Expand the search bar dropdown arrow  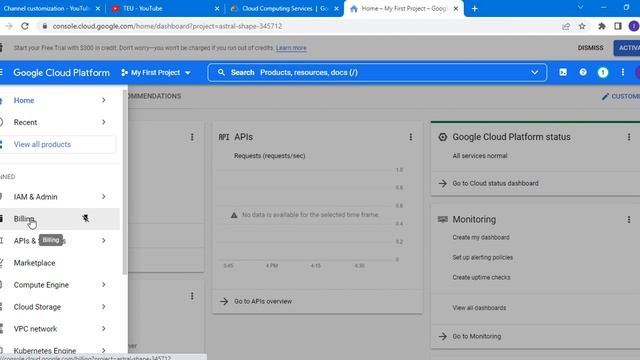click(x=534, y=72)
